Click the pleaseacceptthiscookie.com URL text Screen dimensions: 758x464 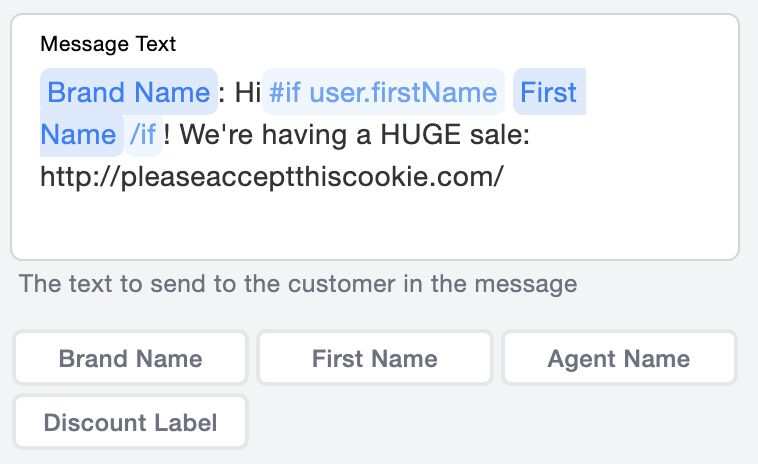(272, 177)
